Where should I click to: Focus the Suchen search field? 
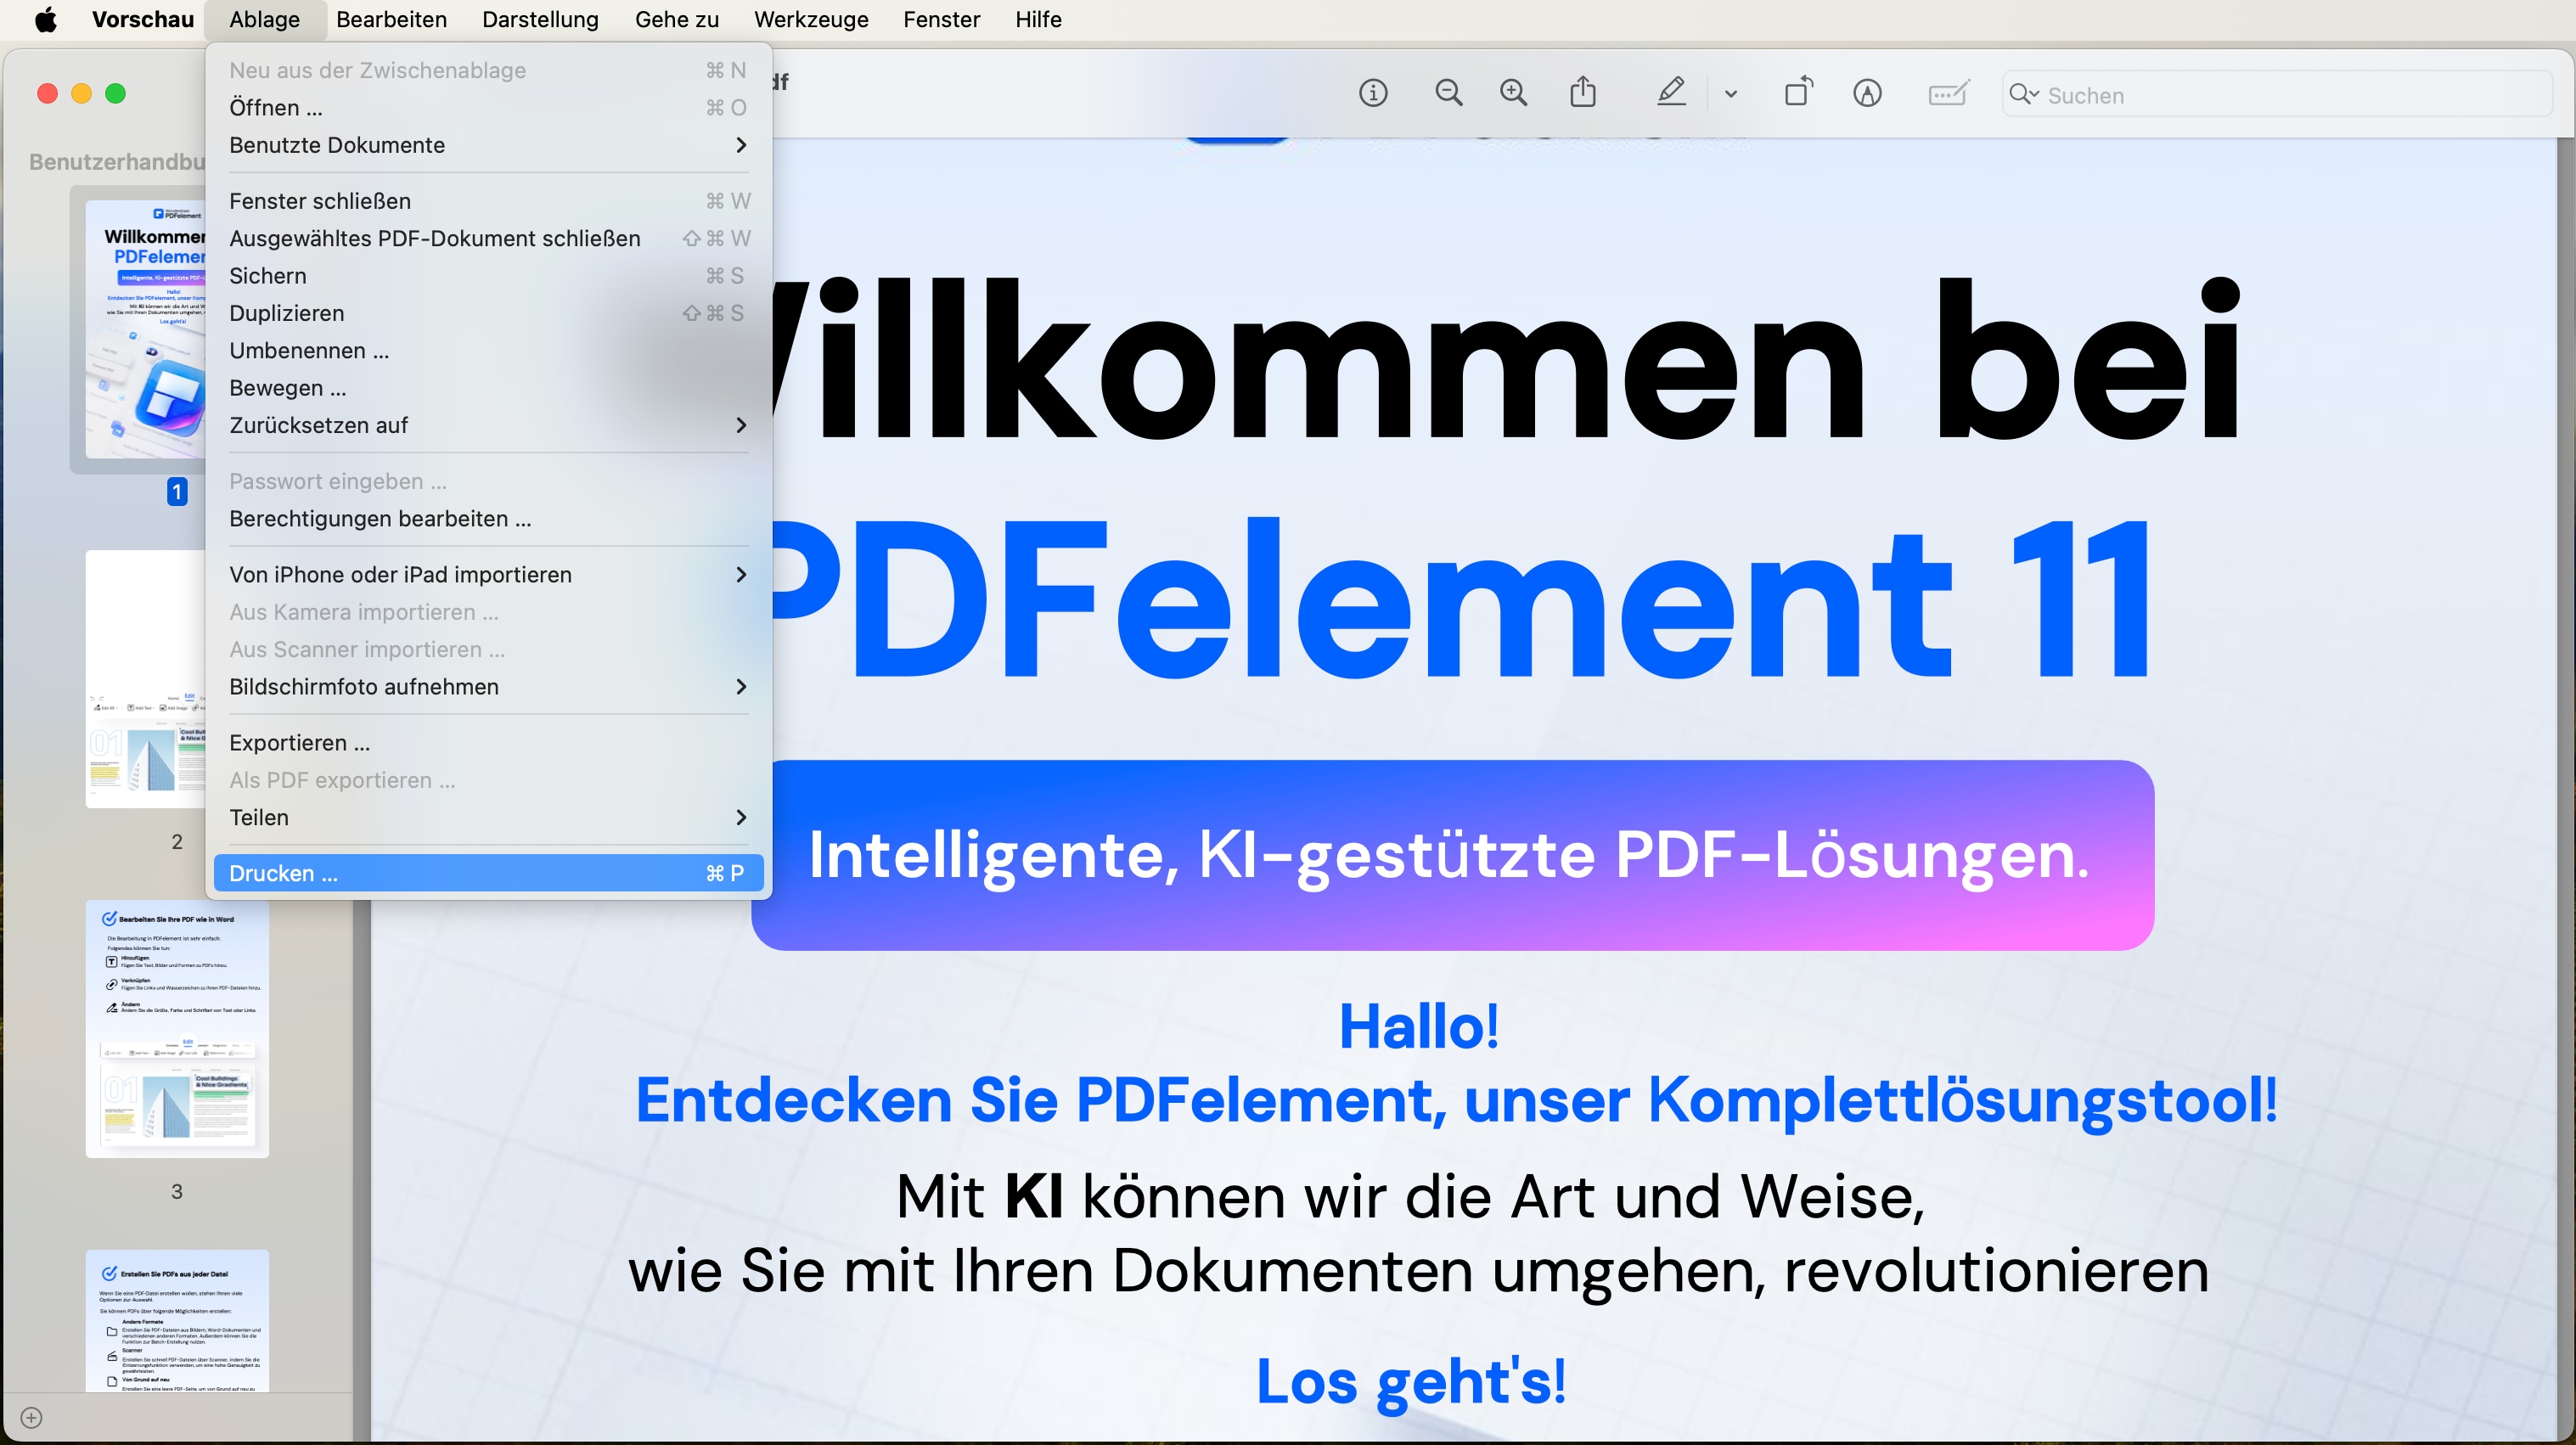tap(2277, 94)
